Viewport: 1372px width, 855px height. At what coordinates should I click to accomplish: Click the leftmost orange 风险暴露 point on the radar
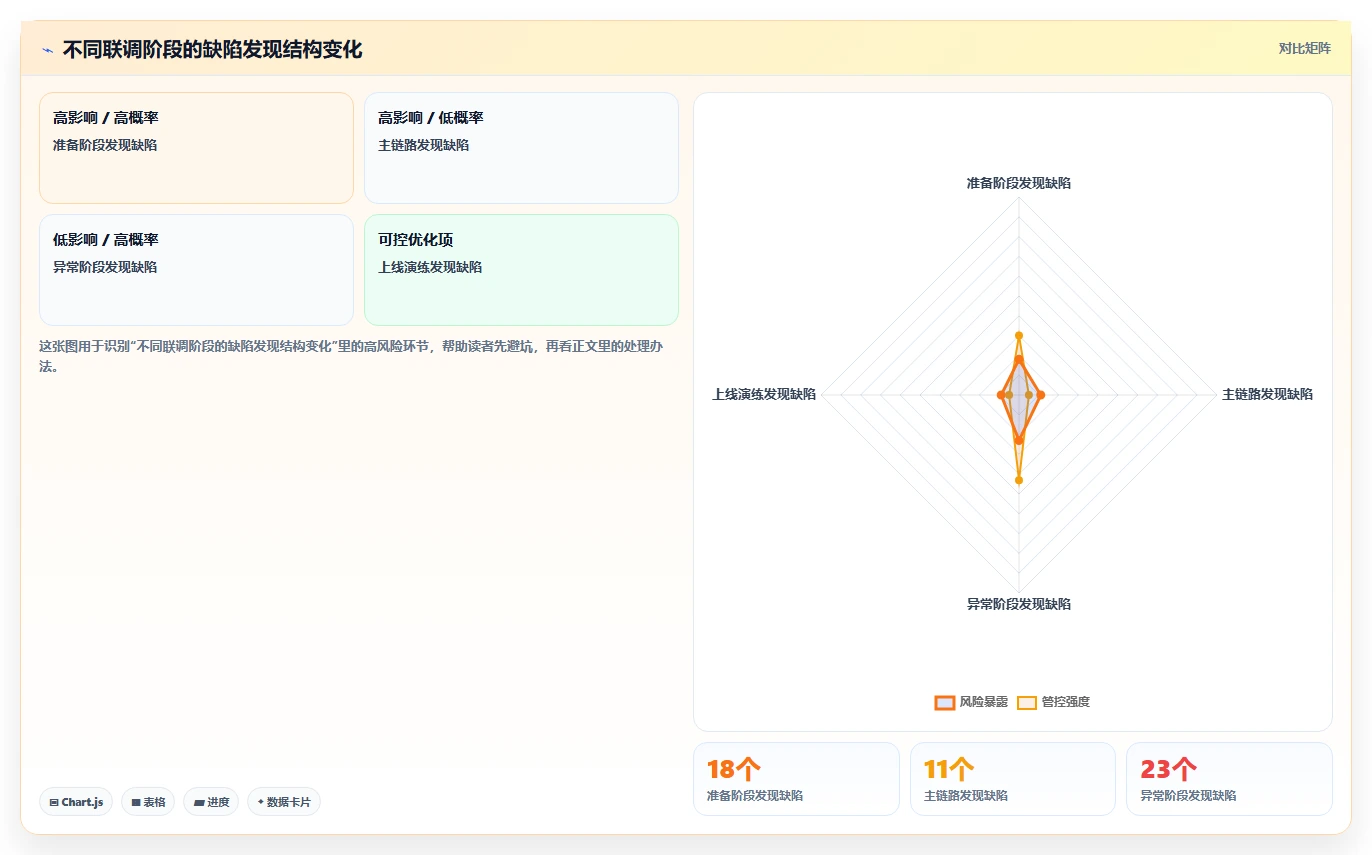click(1001, 396)
